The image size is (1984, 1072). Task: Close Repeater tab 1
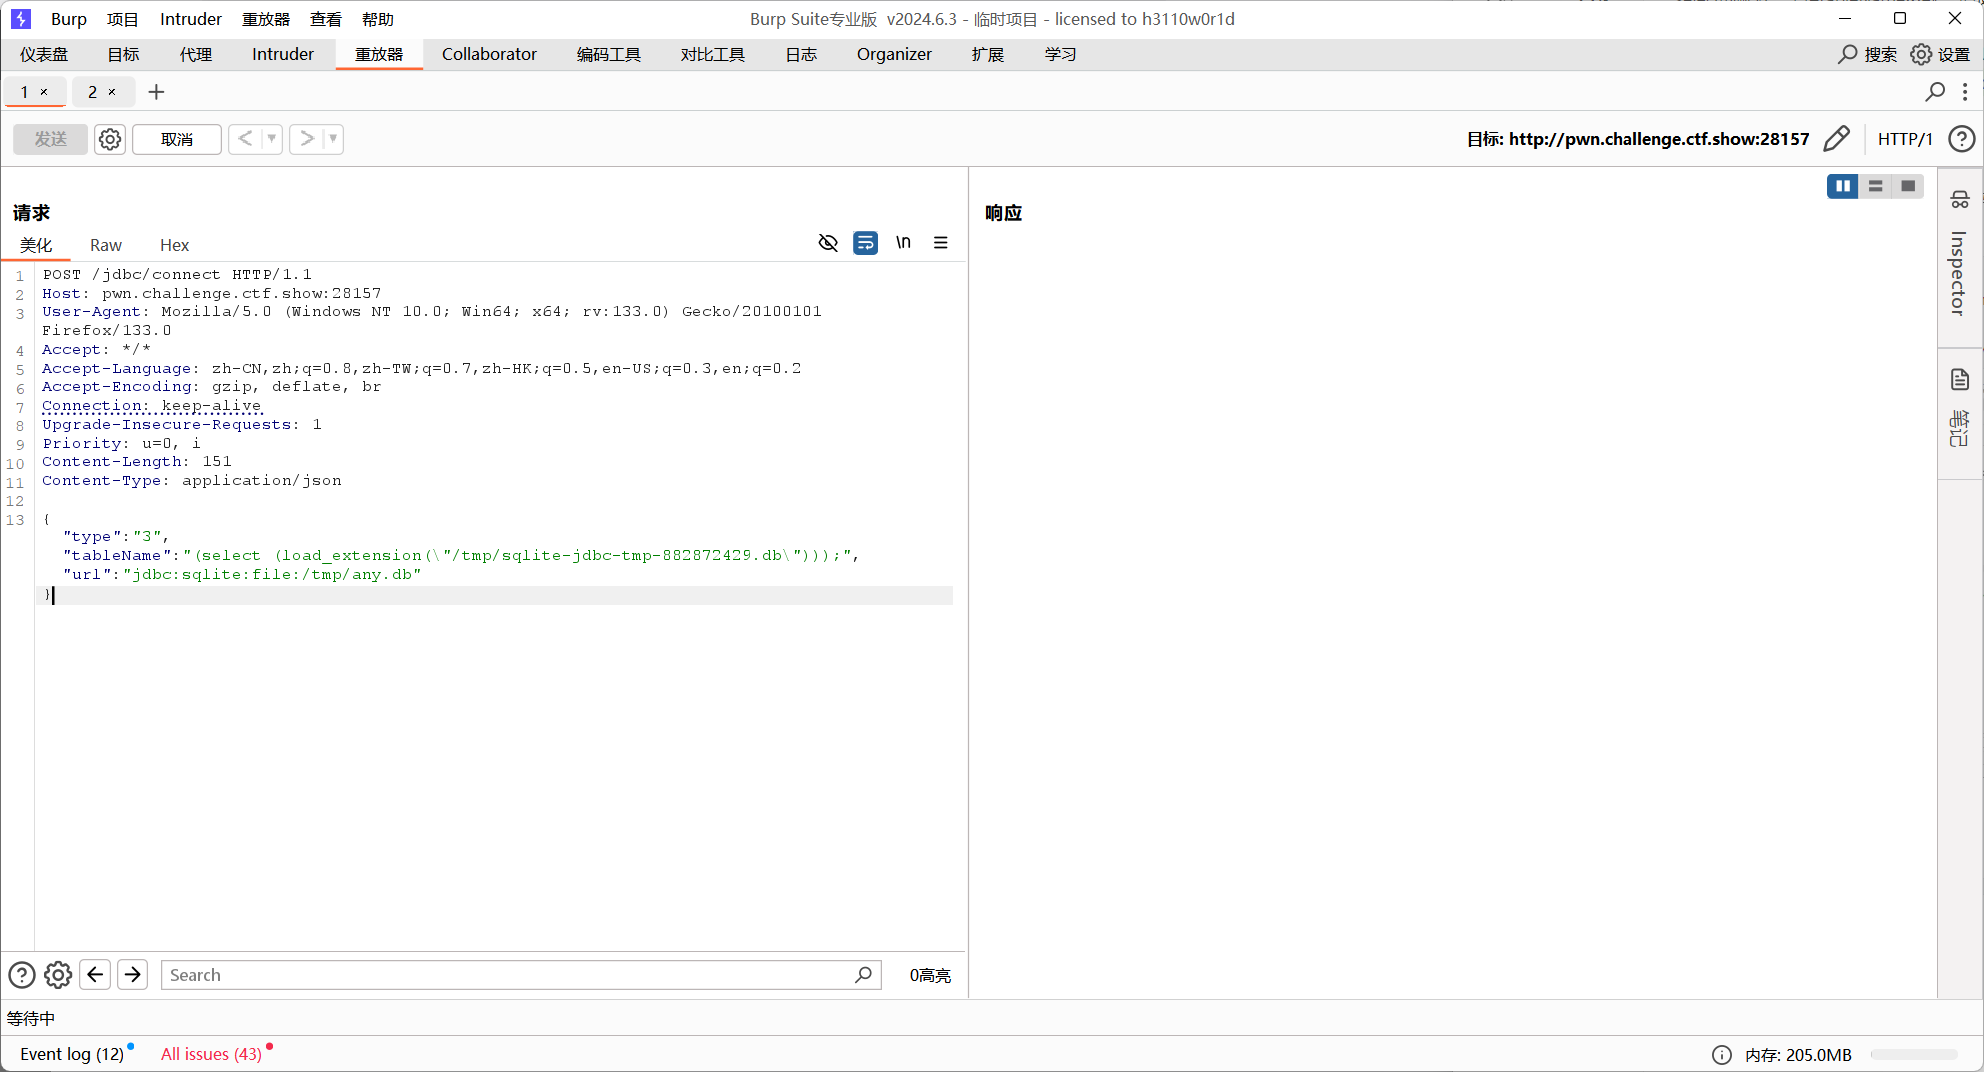tap(44, 92)
